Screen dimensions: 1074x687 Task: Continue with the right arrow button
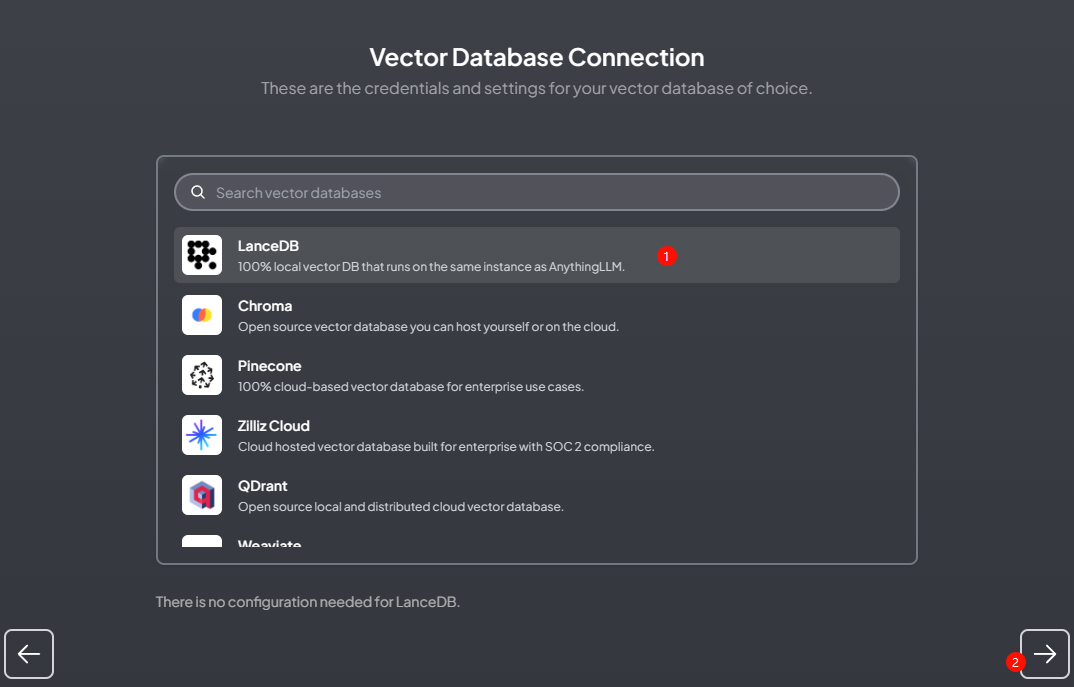(x=1045, y=654)
